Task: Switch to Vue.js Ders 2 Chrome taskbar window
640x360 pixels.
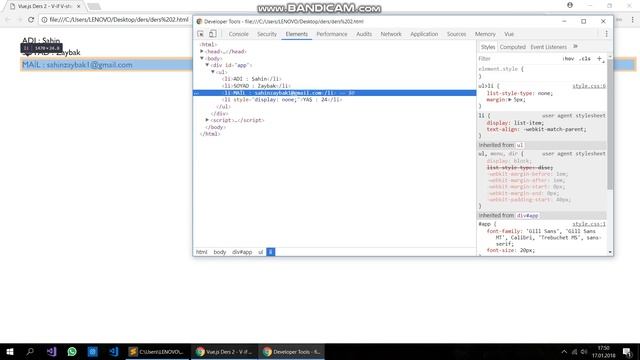Action: coord(224,351)
